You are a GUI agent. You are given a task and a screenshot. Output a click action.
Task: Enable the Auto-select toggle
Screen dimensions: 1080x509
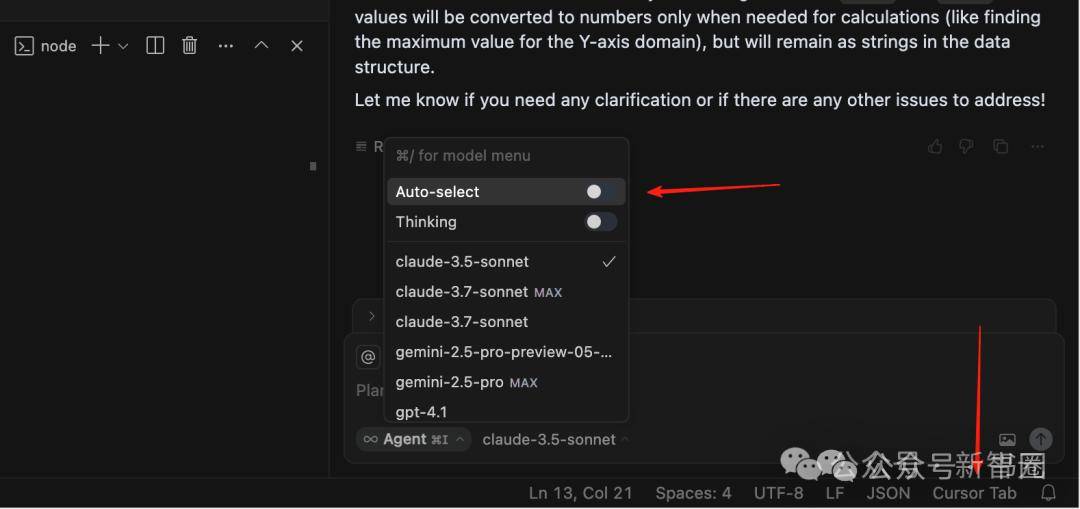pos(601,192)
